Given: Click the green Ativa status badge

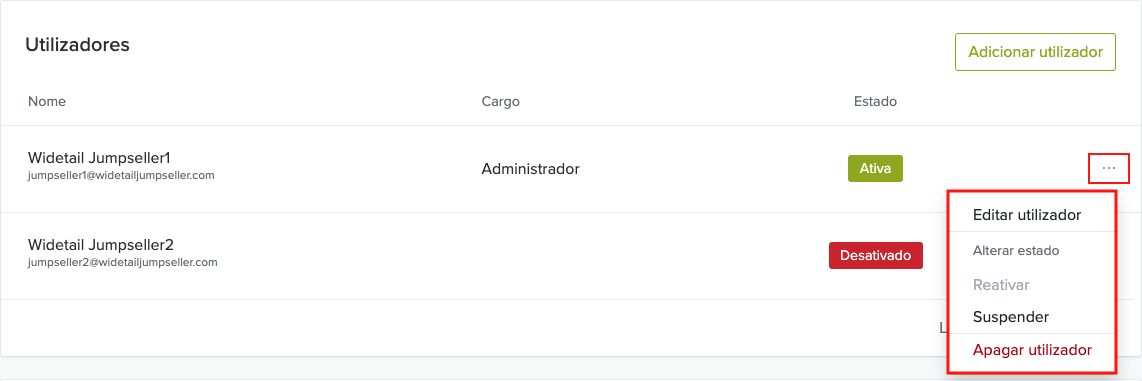Looking at the screenshot, I should click(x=875, y=168).
